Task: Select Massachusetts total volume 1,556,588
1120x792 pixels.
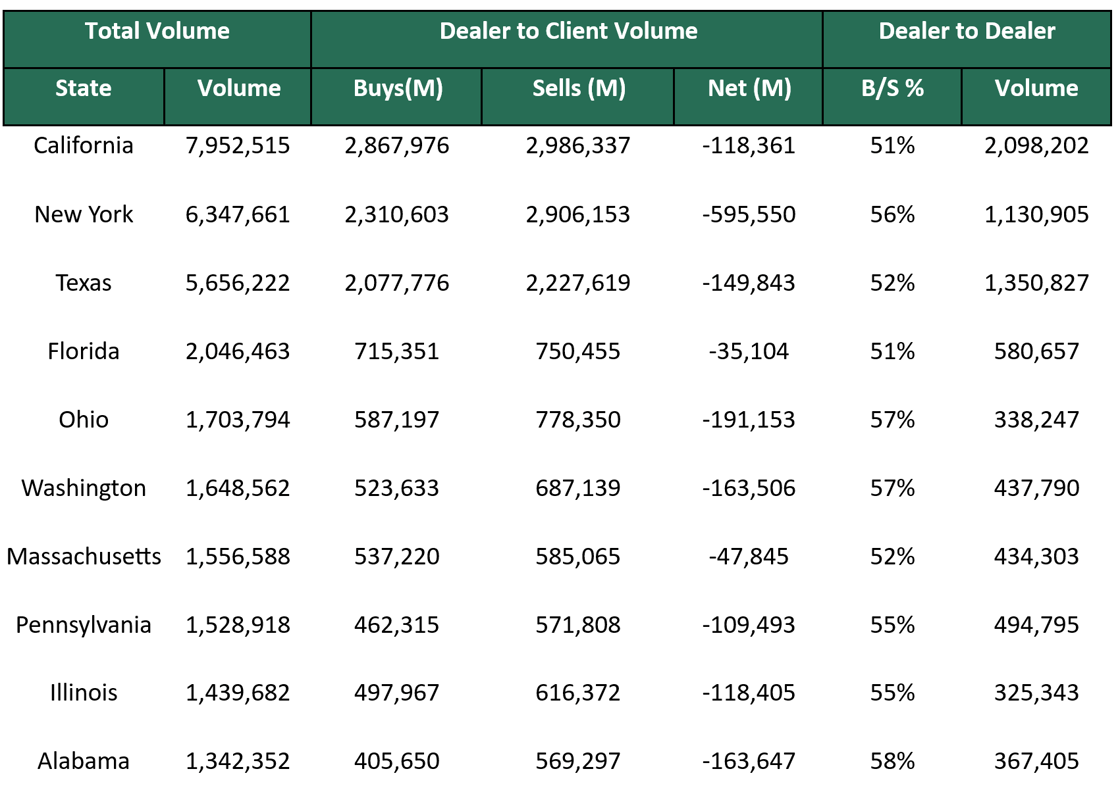Action: (x=238, y=556)
